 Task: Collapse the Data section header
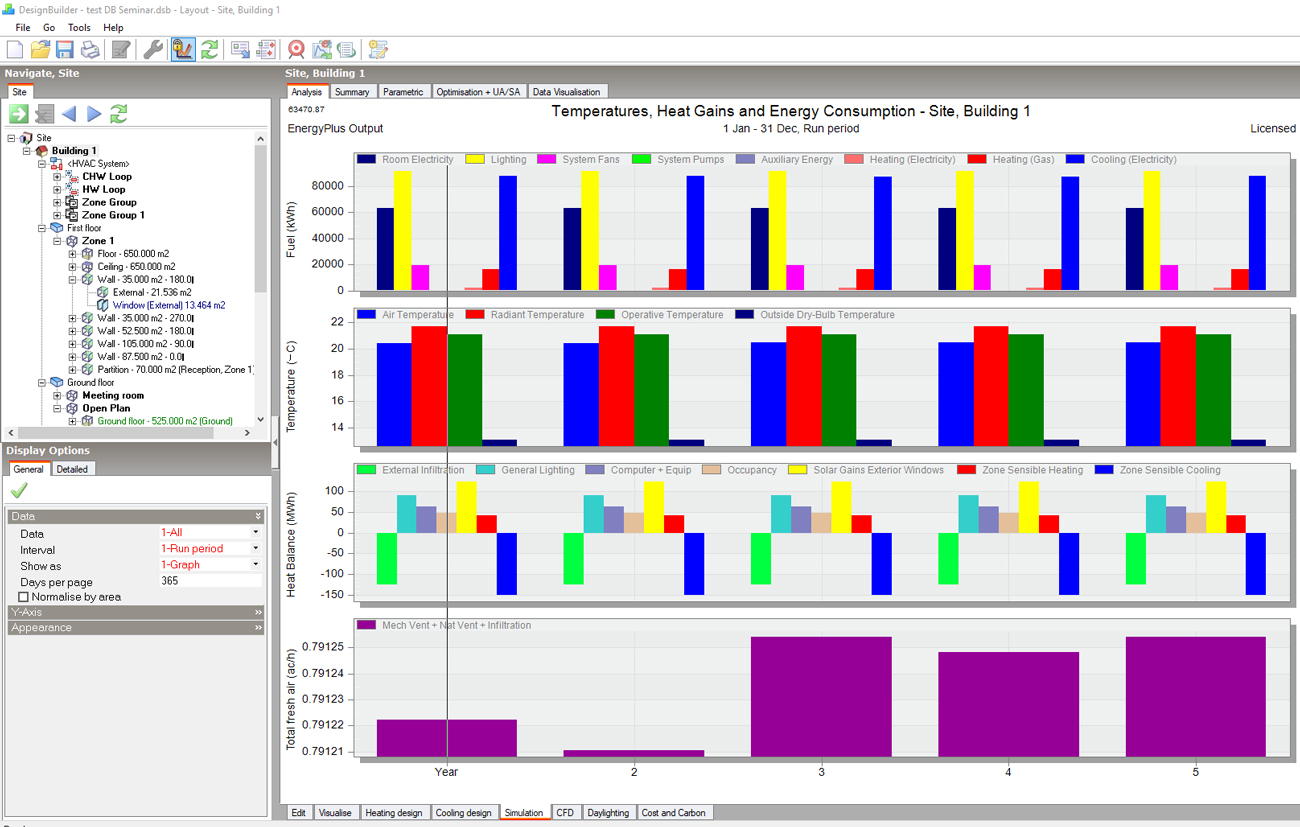coord(136,516)
